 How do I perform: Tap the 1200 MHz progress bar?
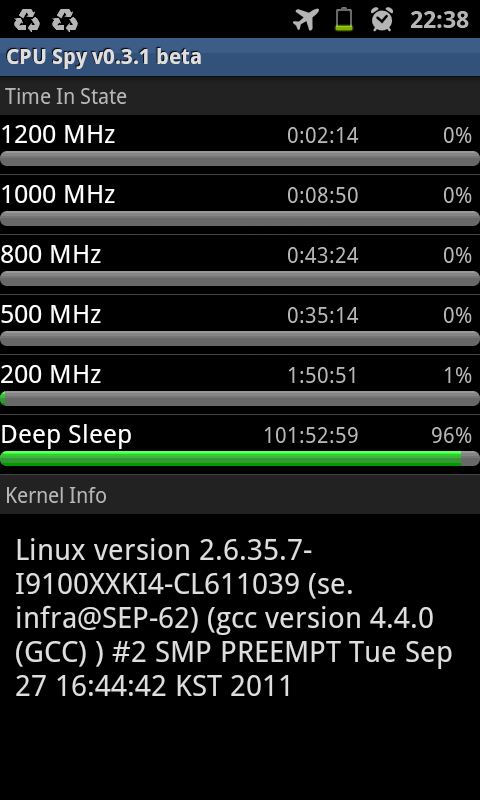pos(240,159)
